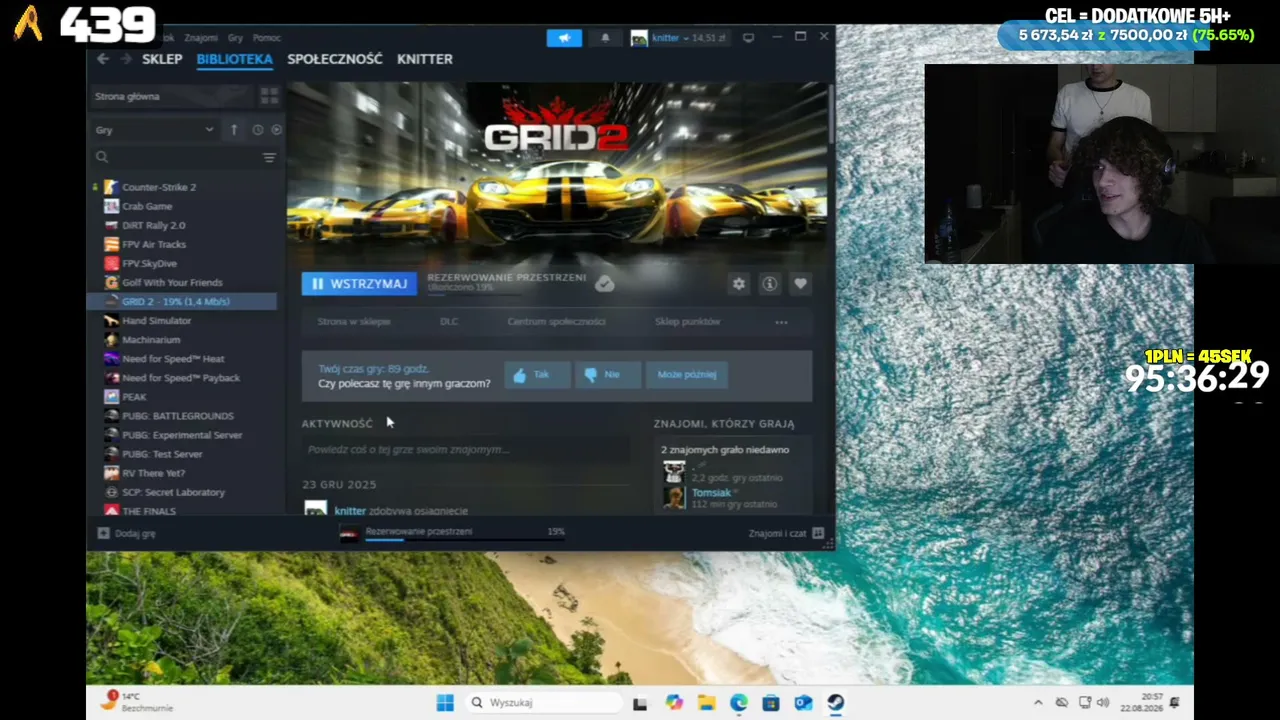Show GRID 2 game info panel

[769, 284]
